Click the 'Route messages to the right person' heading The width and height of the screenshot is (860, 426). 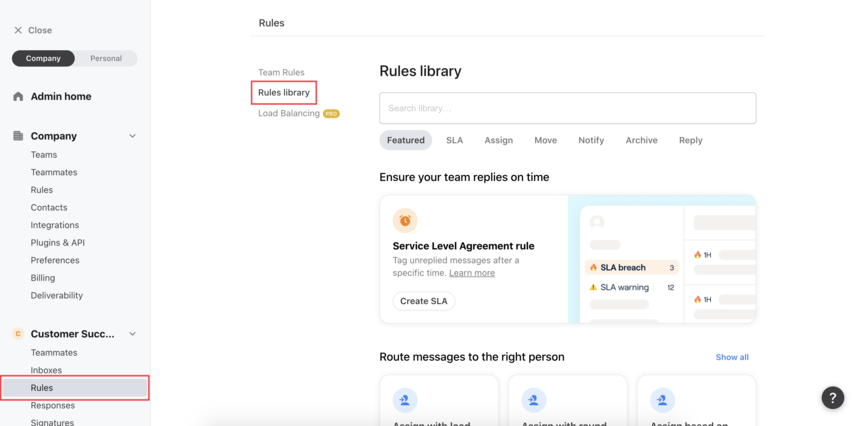click(472, 357)
